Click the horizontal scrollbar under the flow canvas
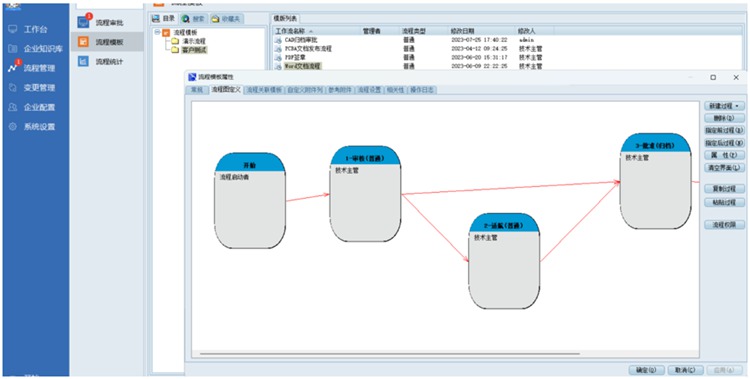The height and width of the screenshot is (379, 750). pyautogui.click(x=390, y=354)
